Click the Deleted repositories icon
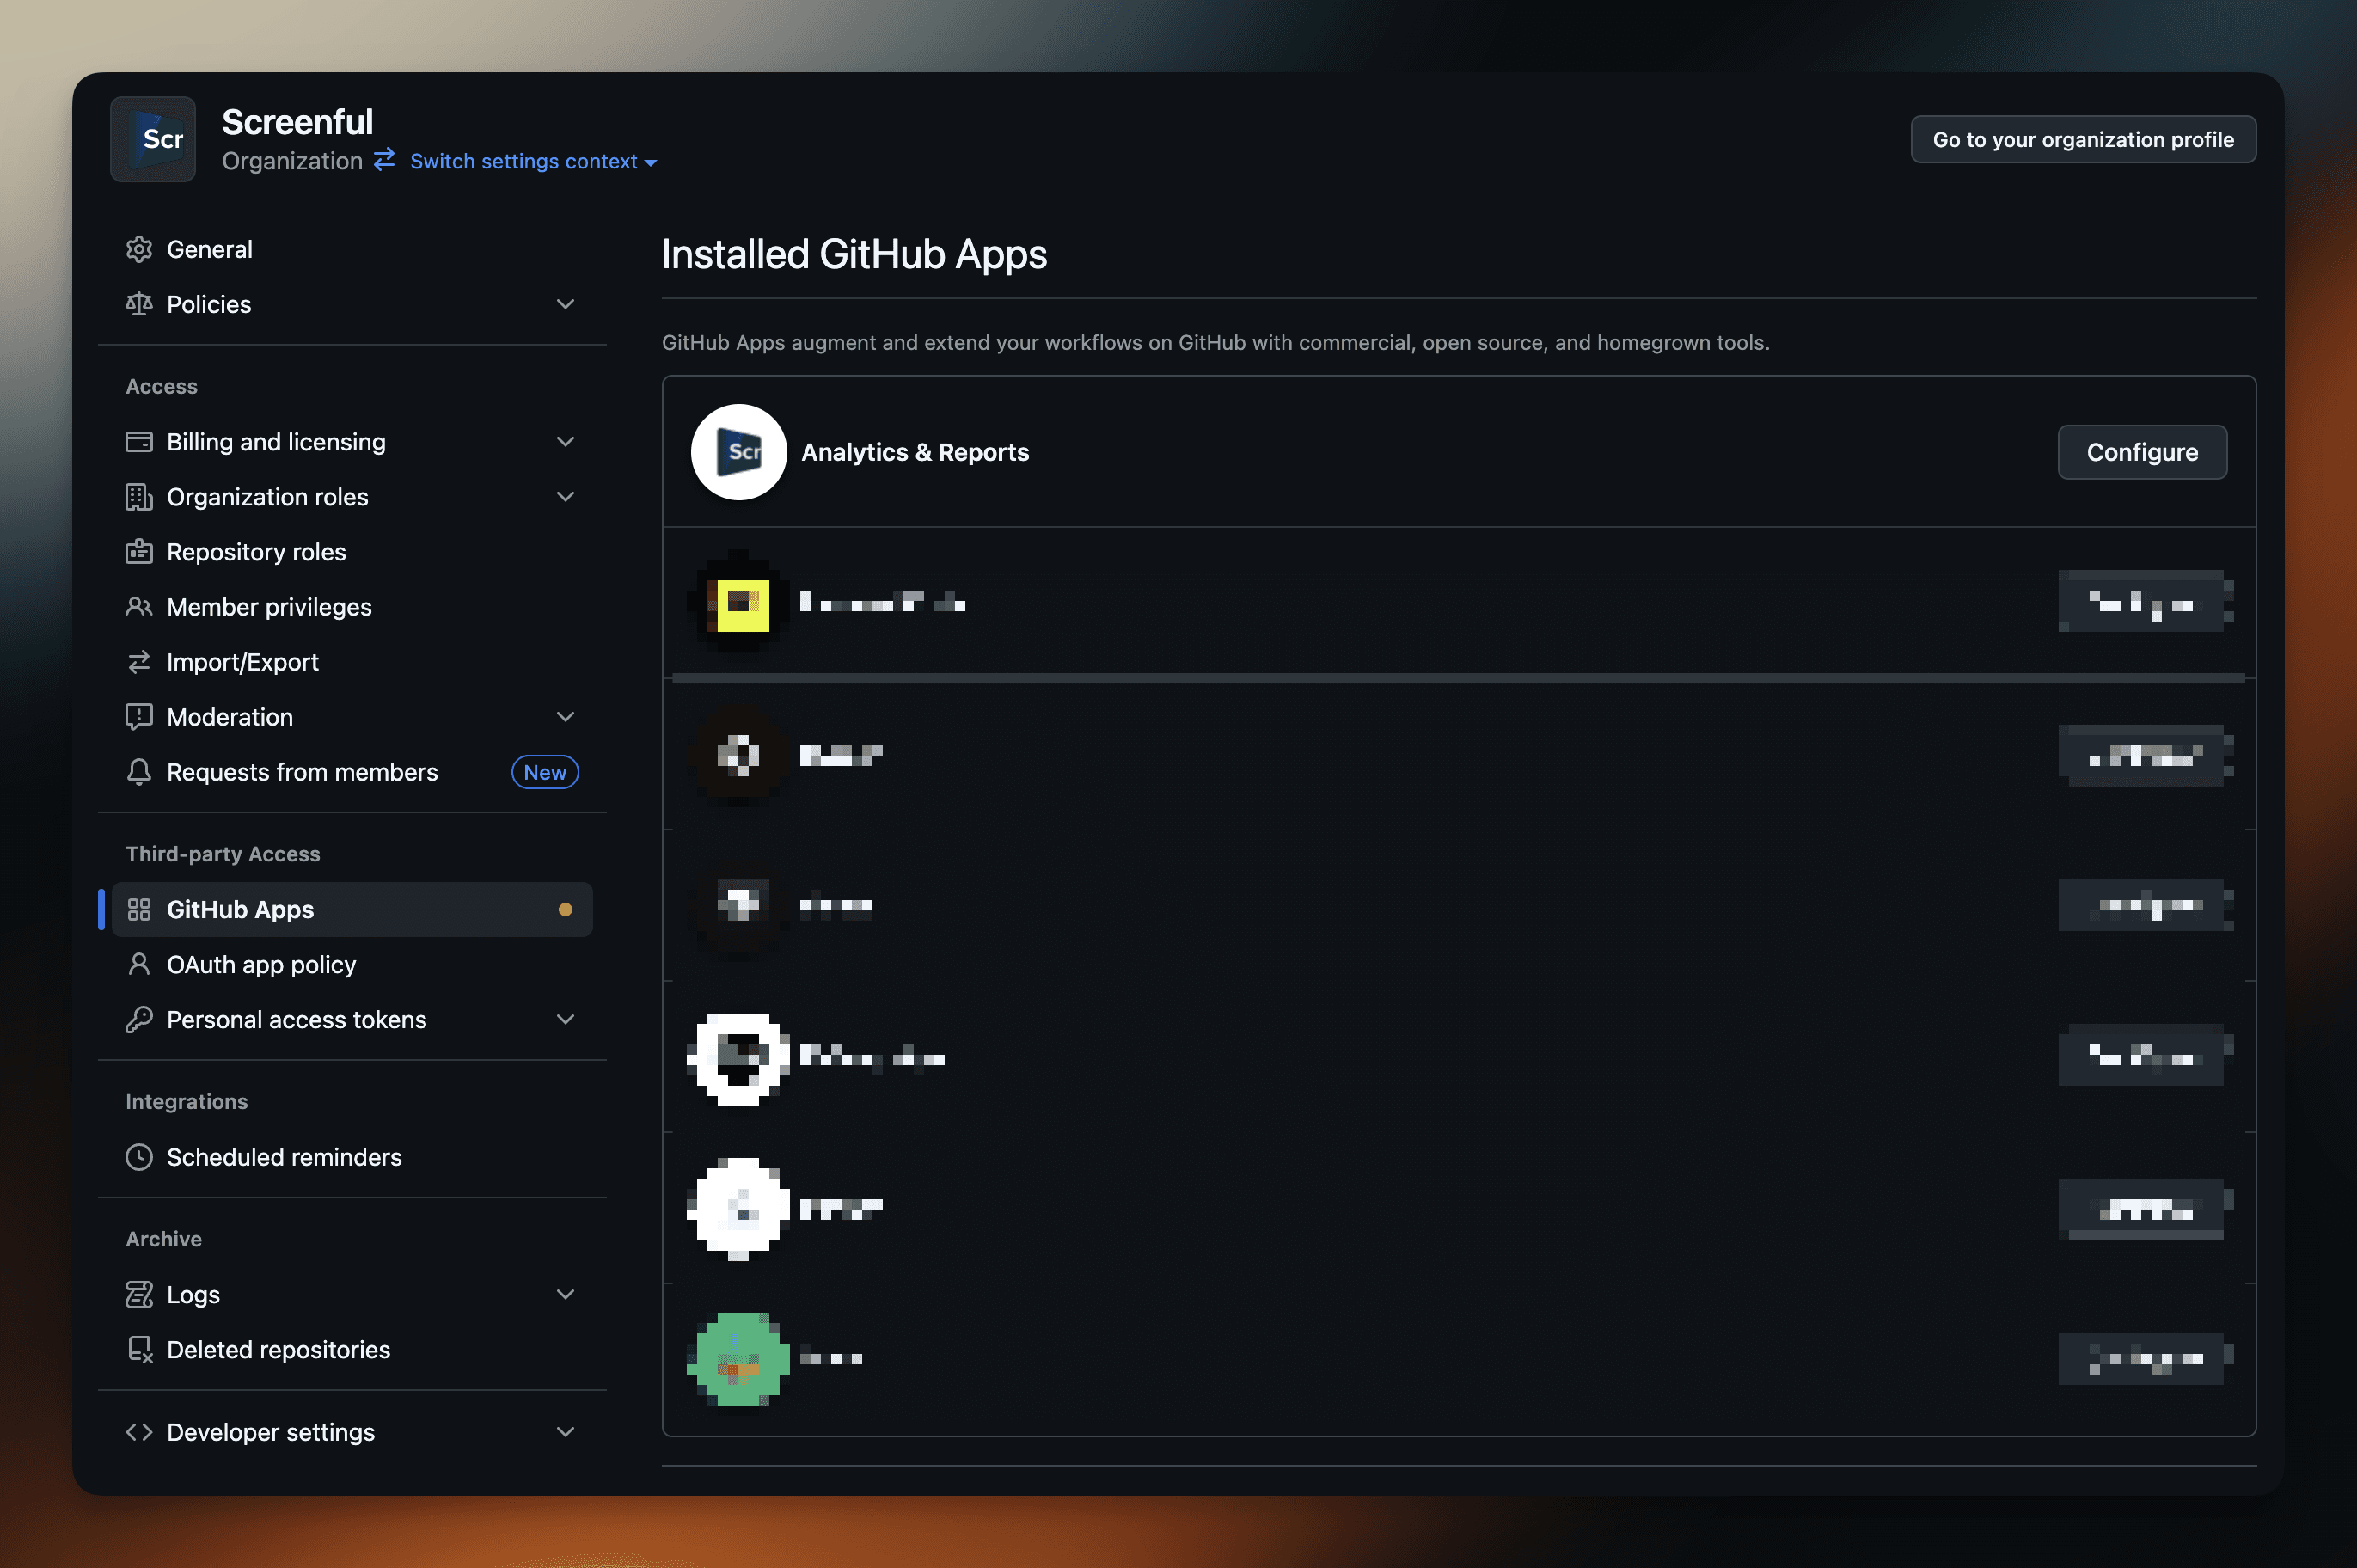The image size is (2357, 1568). point(139,1350)
